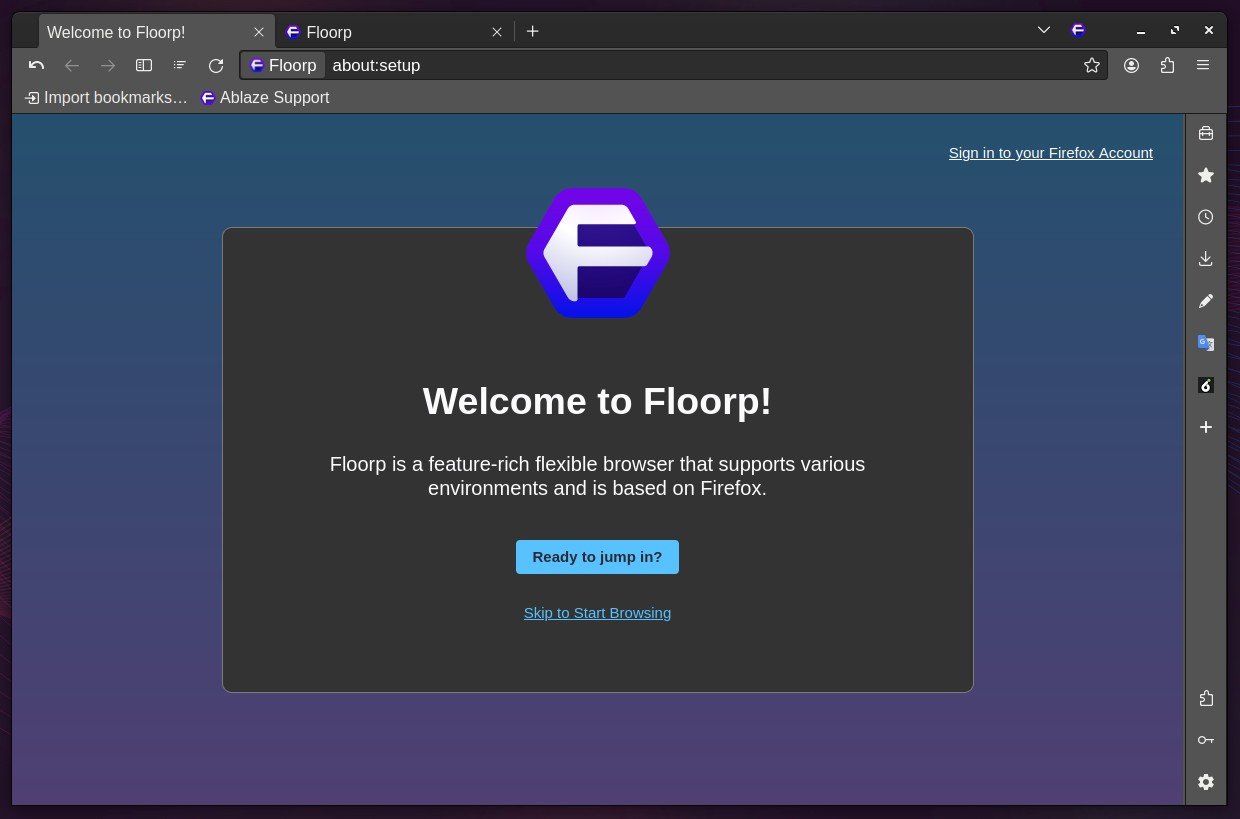This screenshot has height=819, width=1240.
Task: Open sidebar settings gear icon
Action: pyautogui.click(x=1205, y=782)
